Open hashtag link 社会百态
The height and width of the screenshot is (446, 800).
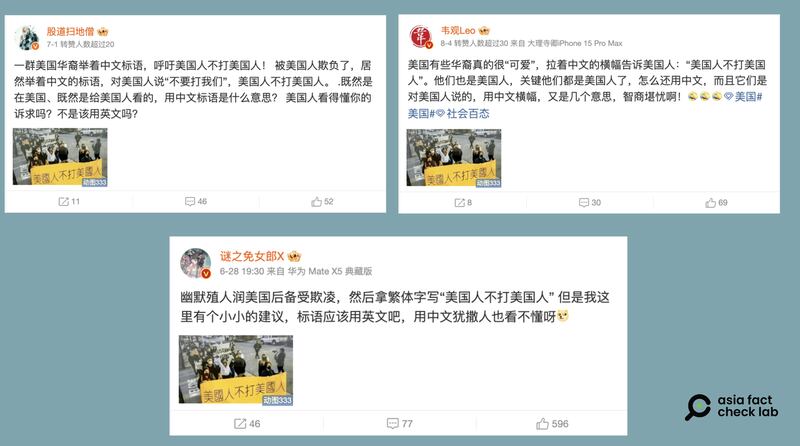[468, 114]
